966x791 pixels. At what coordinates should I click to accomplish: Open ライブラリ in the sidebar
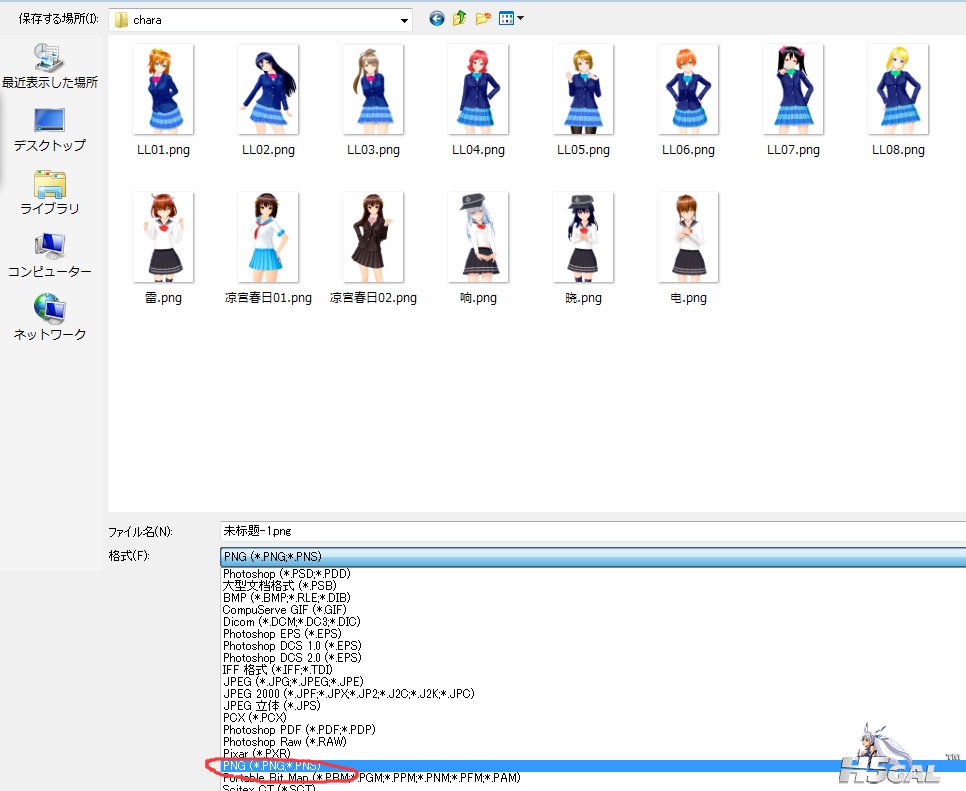click(49, 193)
